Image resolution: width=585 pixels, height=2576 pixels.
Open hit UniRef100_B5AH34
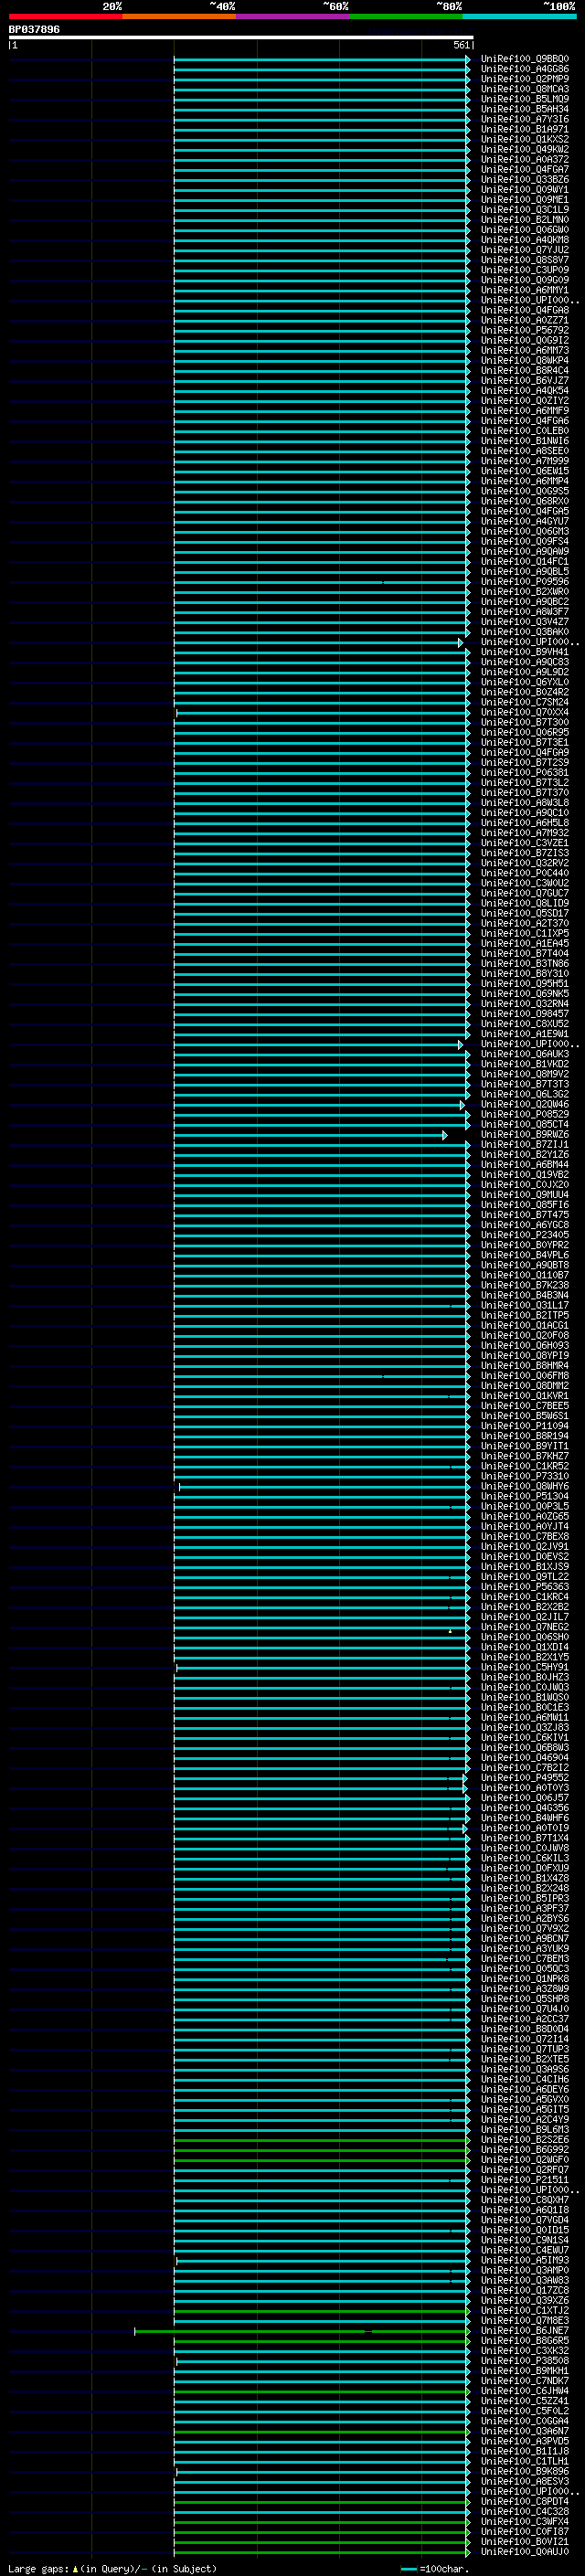[x=525, y=109]
